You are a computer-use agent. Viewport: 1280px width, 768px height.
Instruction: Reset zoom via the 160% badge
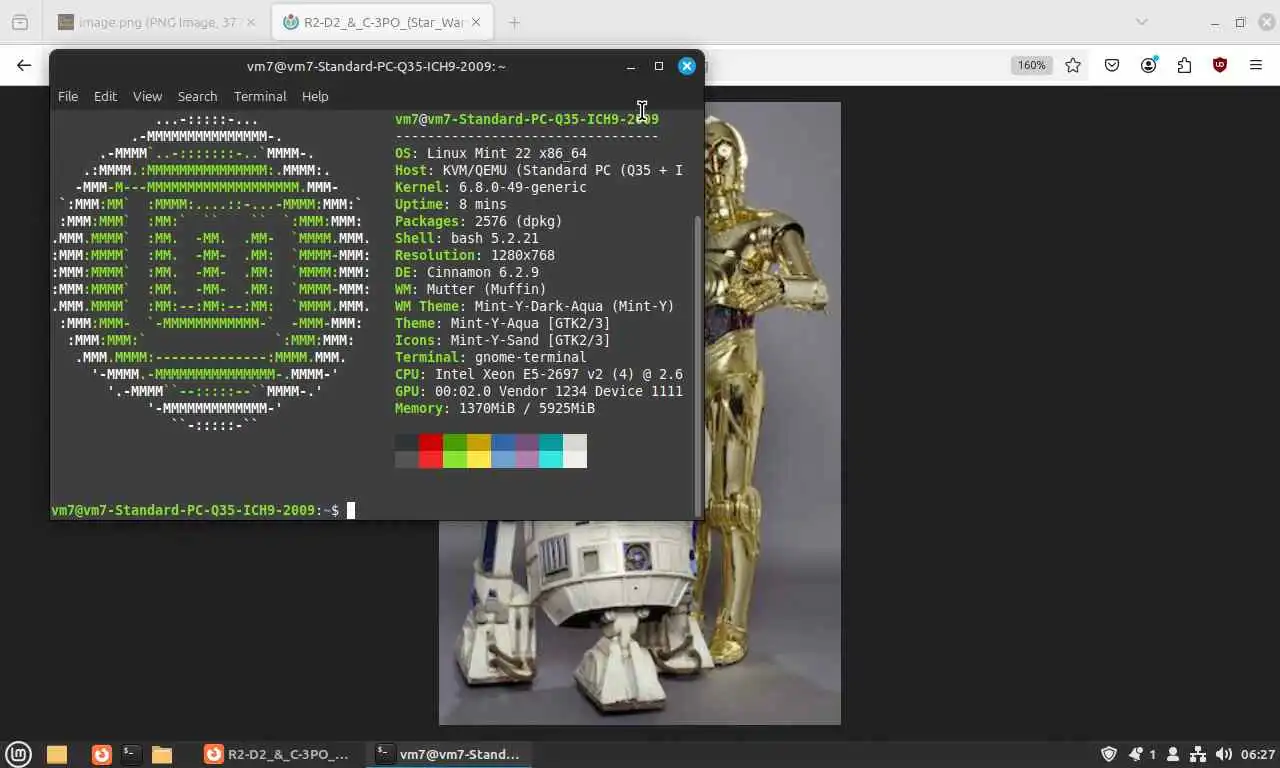(1031, 65)
